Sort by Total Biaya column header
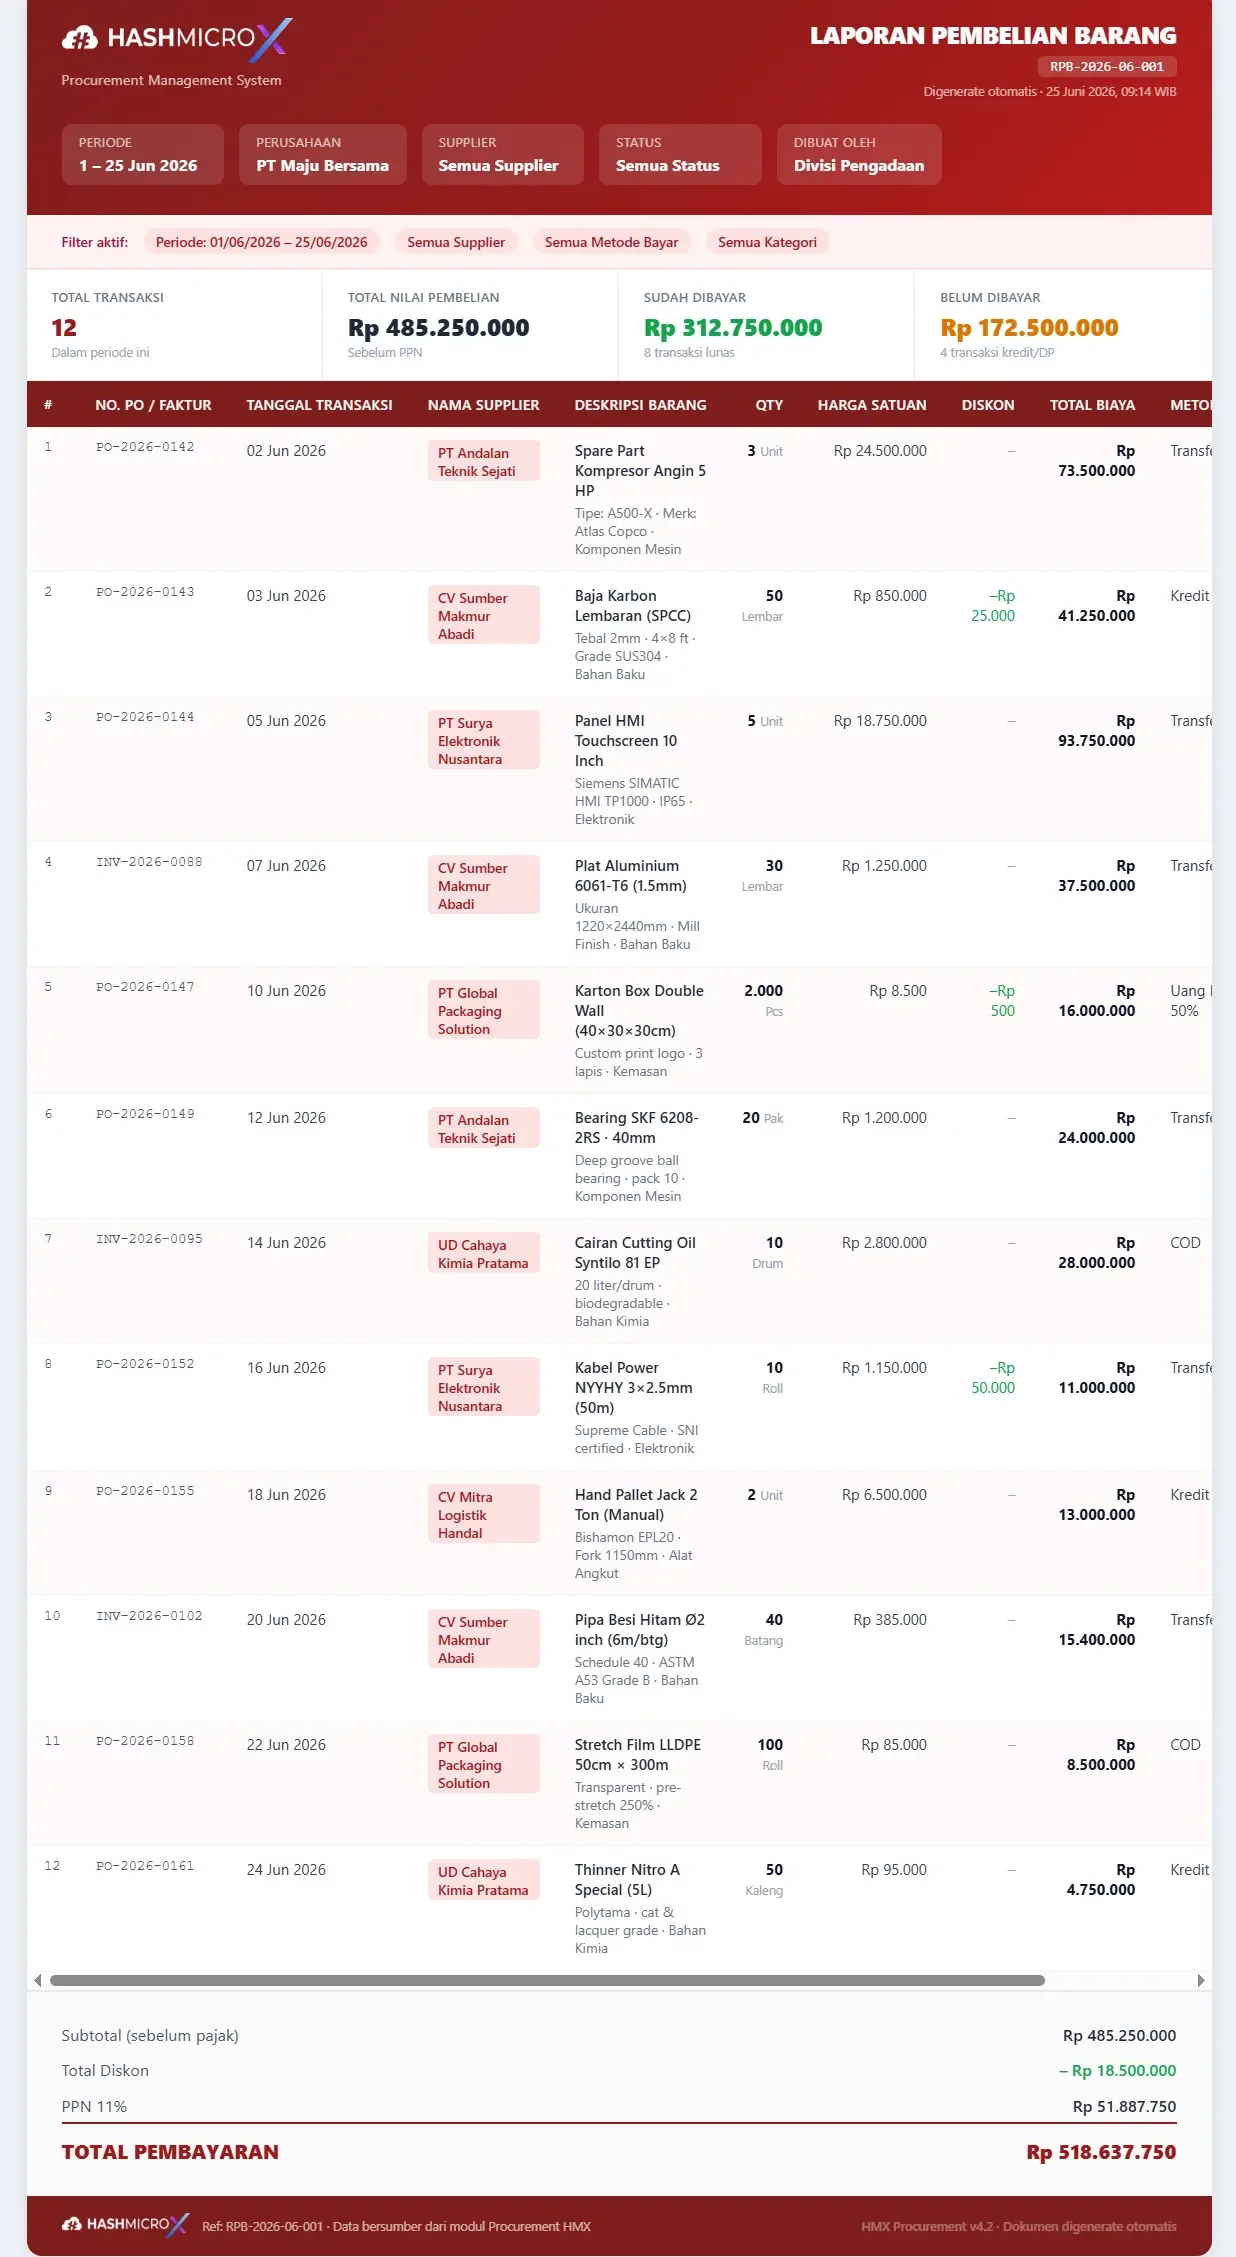The width and height of the screenshot is (1236, 2257). click(1092, 405)
